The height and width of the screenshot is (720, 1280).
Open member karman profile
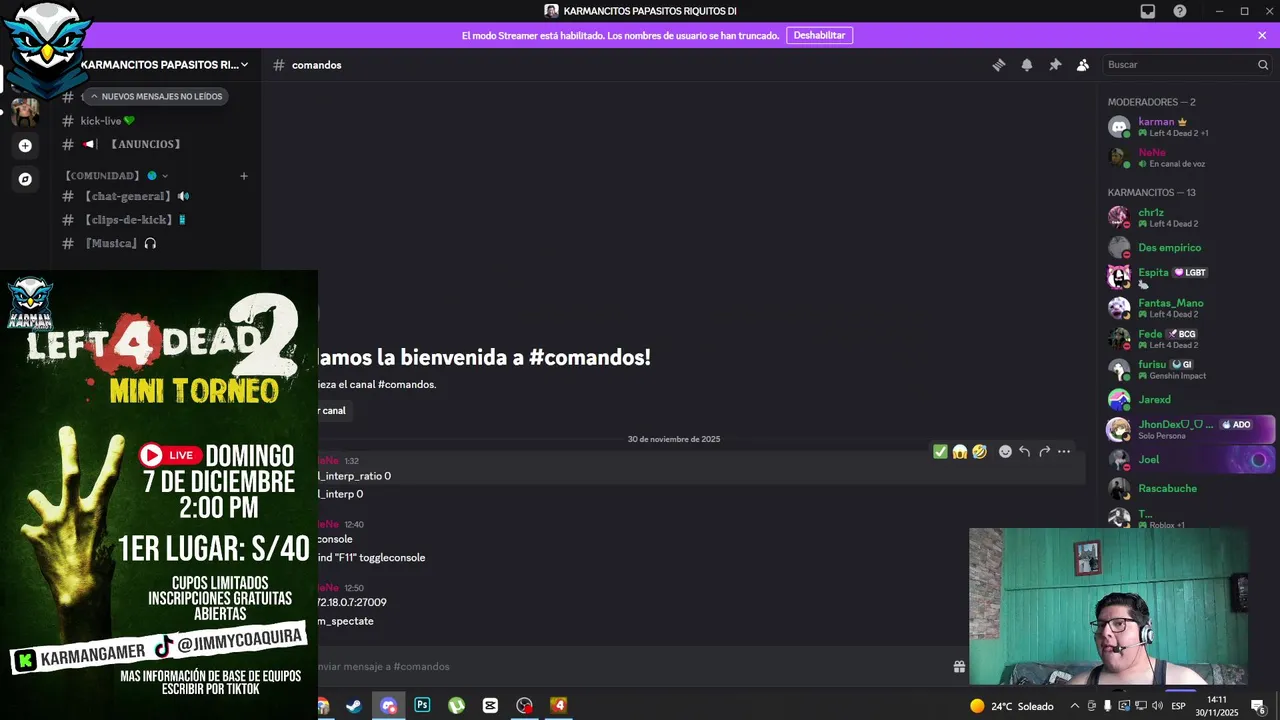[1188, 127]
